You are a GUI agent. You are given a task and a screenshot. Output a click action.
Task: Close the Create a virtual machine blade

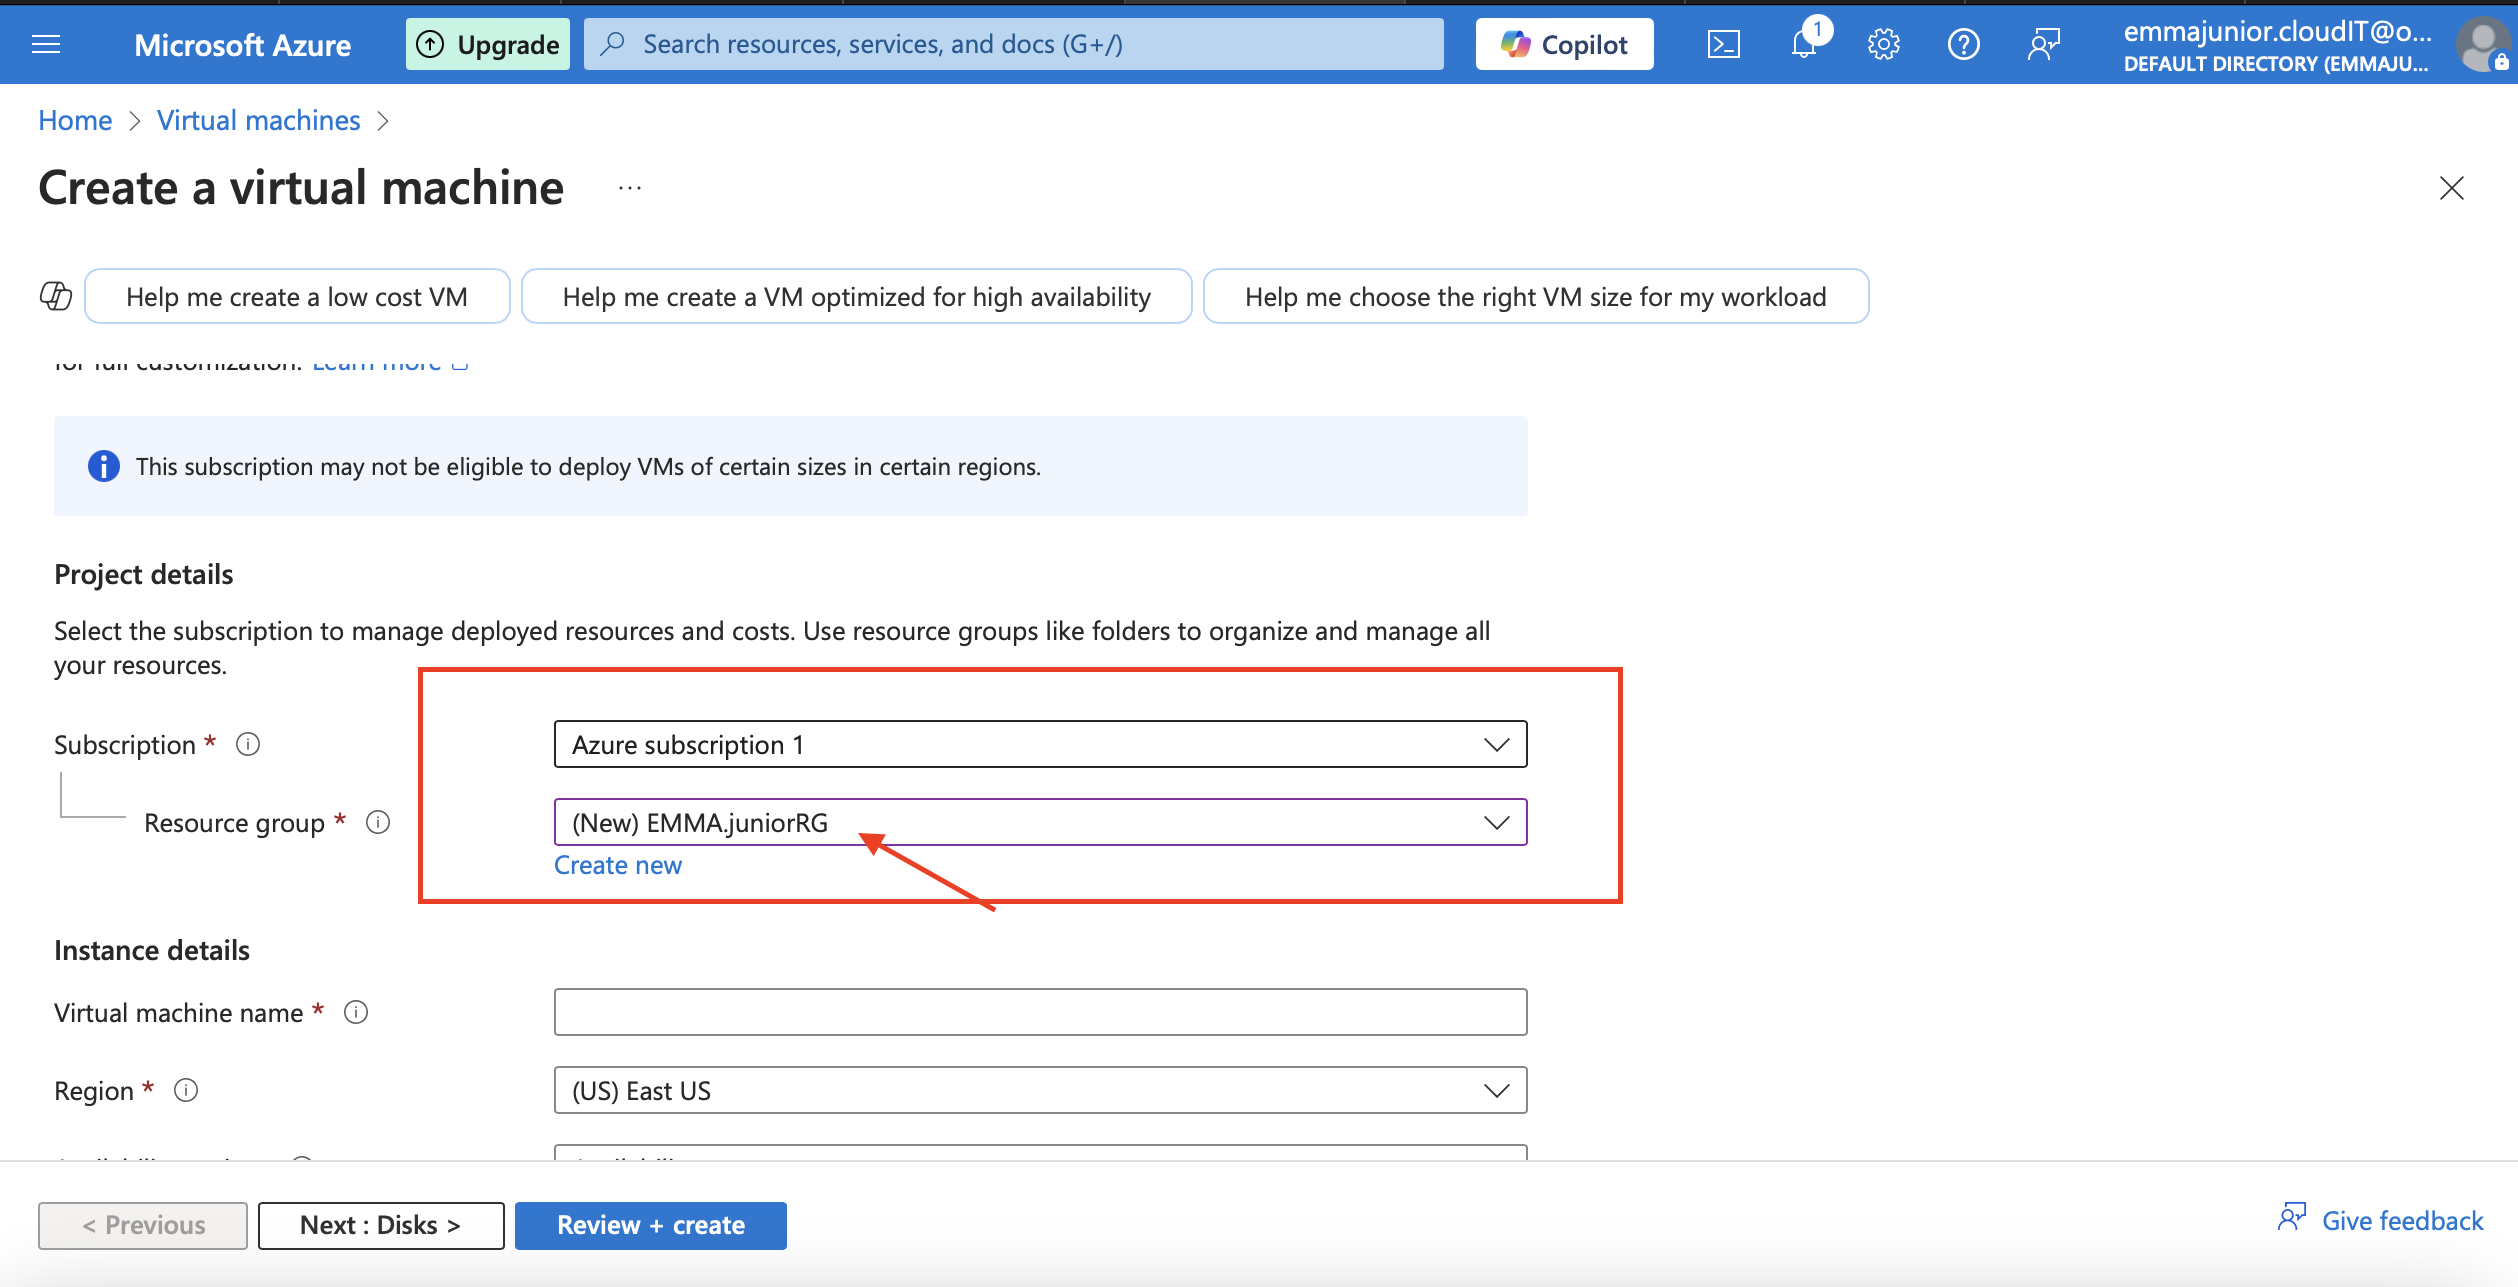tap(2451, 188)
